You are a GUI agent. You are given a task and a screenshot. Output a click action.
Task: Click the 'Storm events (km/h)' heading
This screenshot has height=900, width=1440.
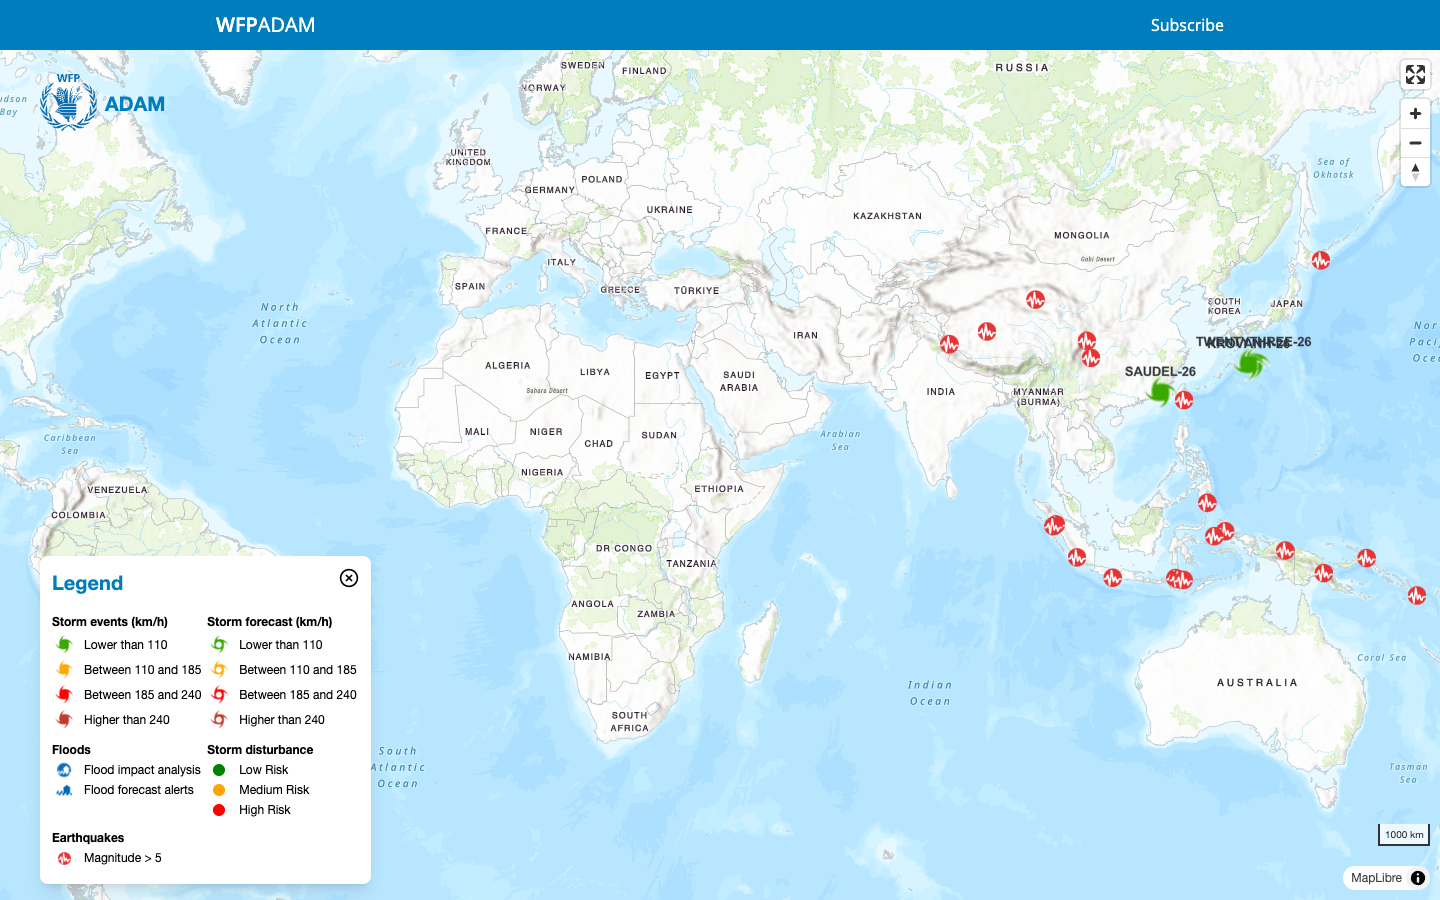pyautogui.click(x=110, y=622)
